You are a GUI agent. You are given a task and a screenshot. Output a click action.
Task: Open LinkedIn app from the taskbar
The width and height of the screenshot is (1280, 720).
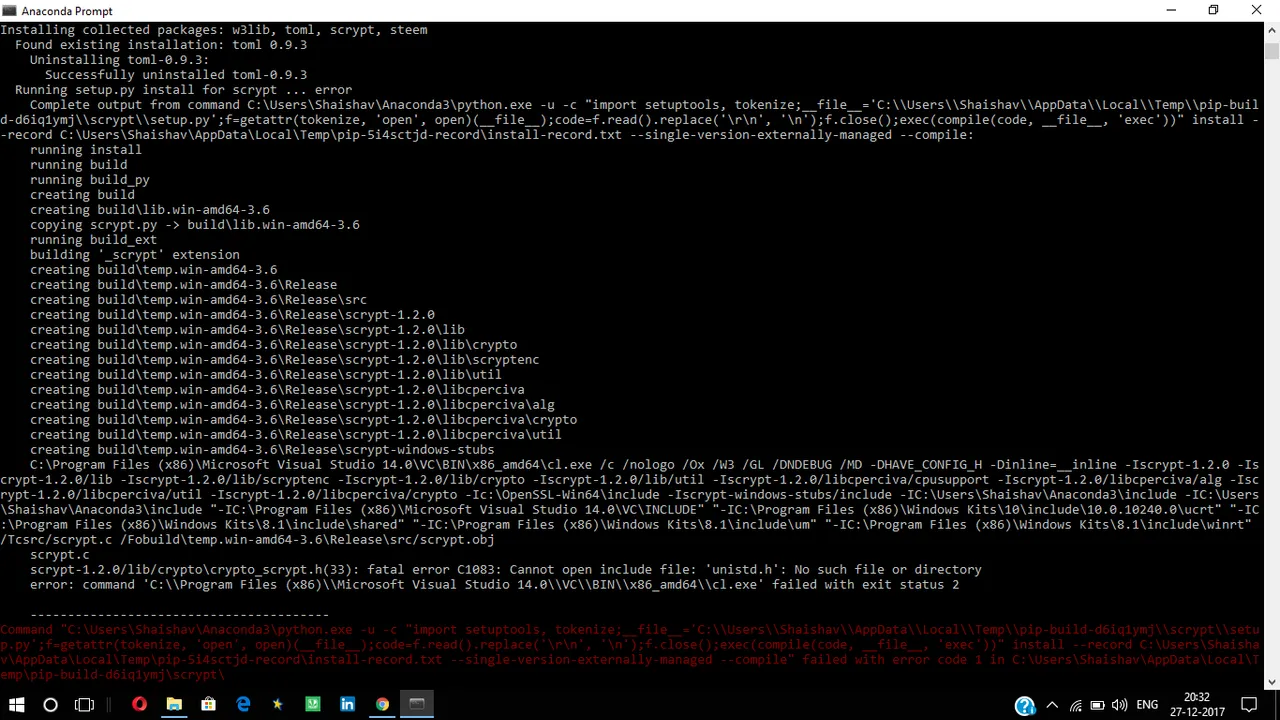point(347,705)
